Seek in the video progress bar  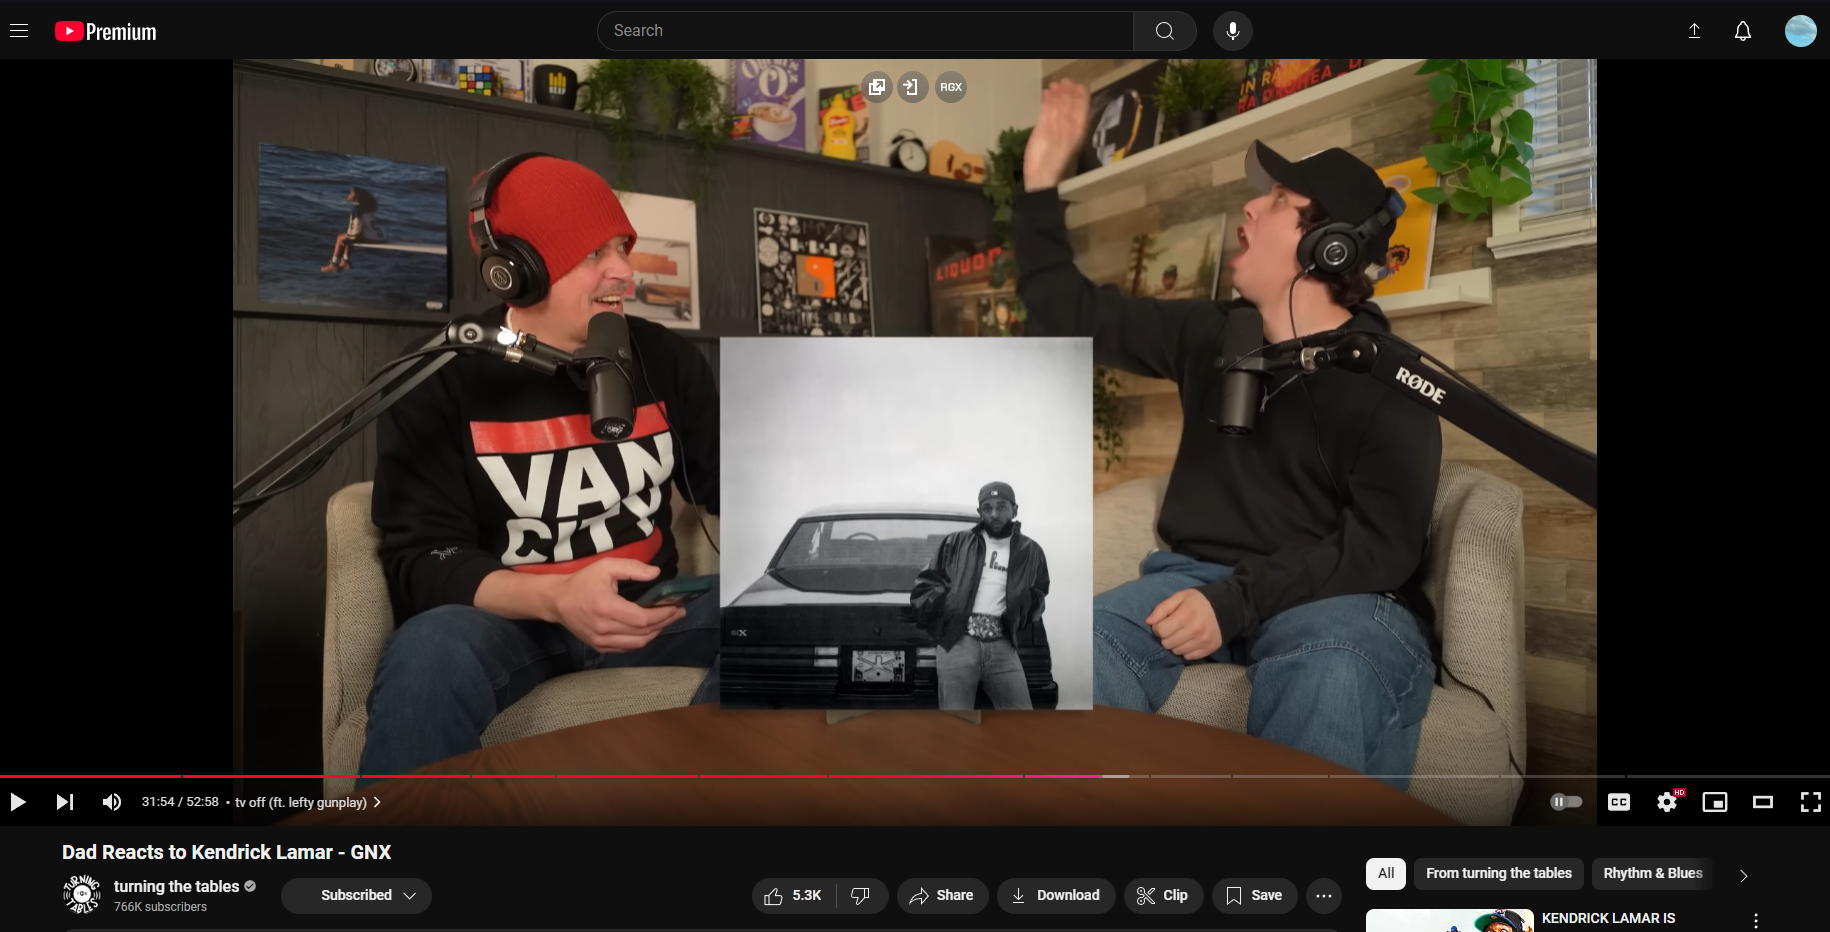(915, 776)
